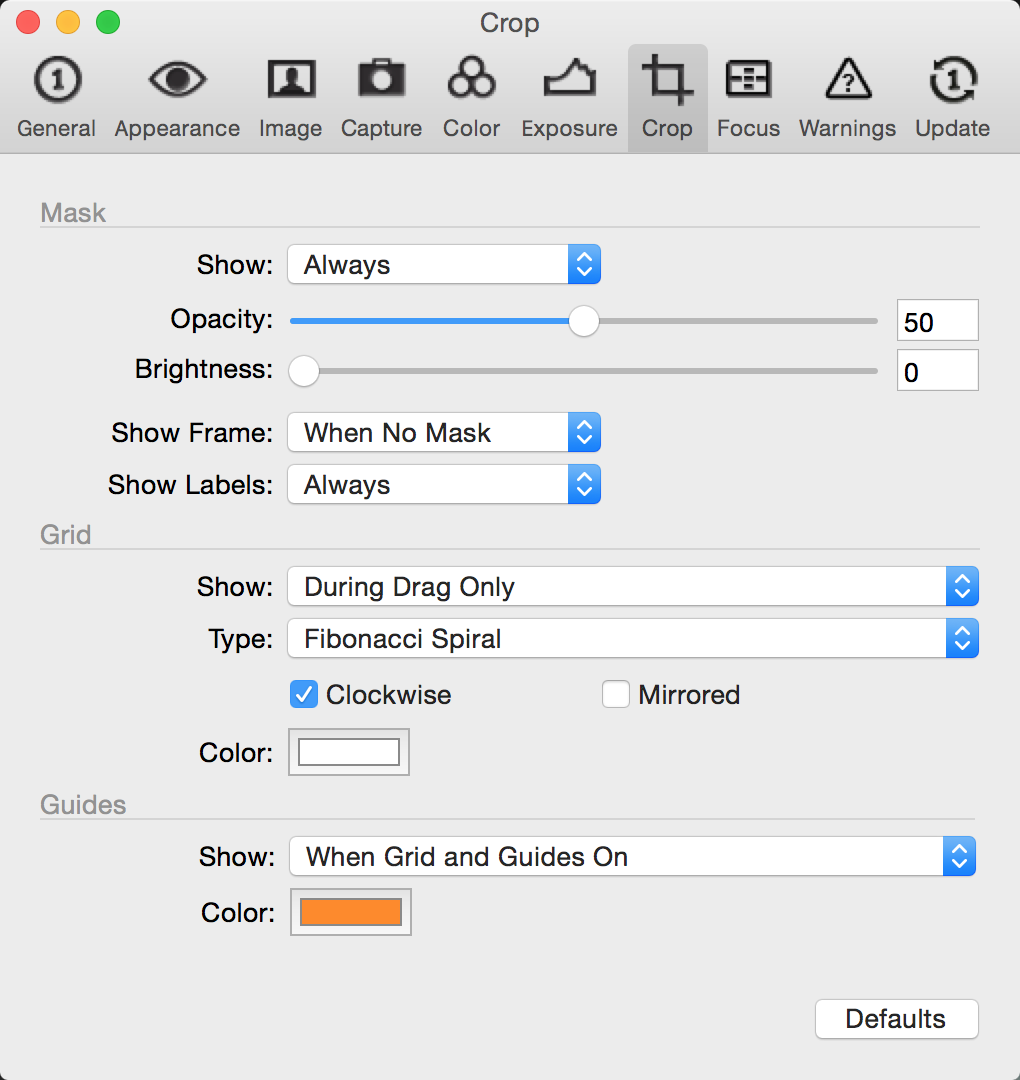Open the General preferences icon
This screenshot has width=1020, height=1080.
click(57, 80)
